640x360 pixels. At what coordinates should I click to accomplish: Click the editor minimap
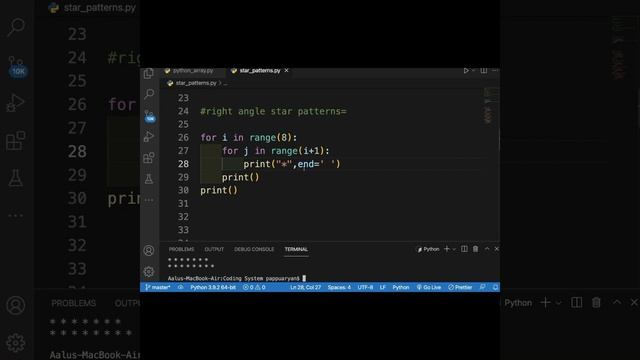point(490,105)
